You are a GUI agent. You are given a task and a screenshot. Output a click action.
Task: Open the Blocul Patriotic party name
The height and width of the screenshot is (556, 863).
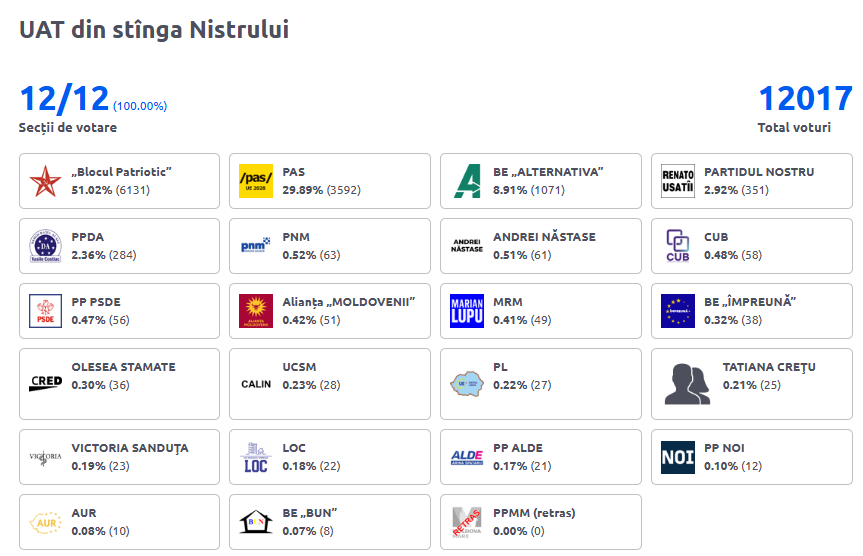tap(121, 172)
